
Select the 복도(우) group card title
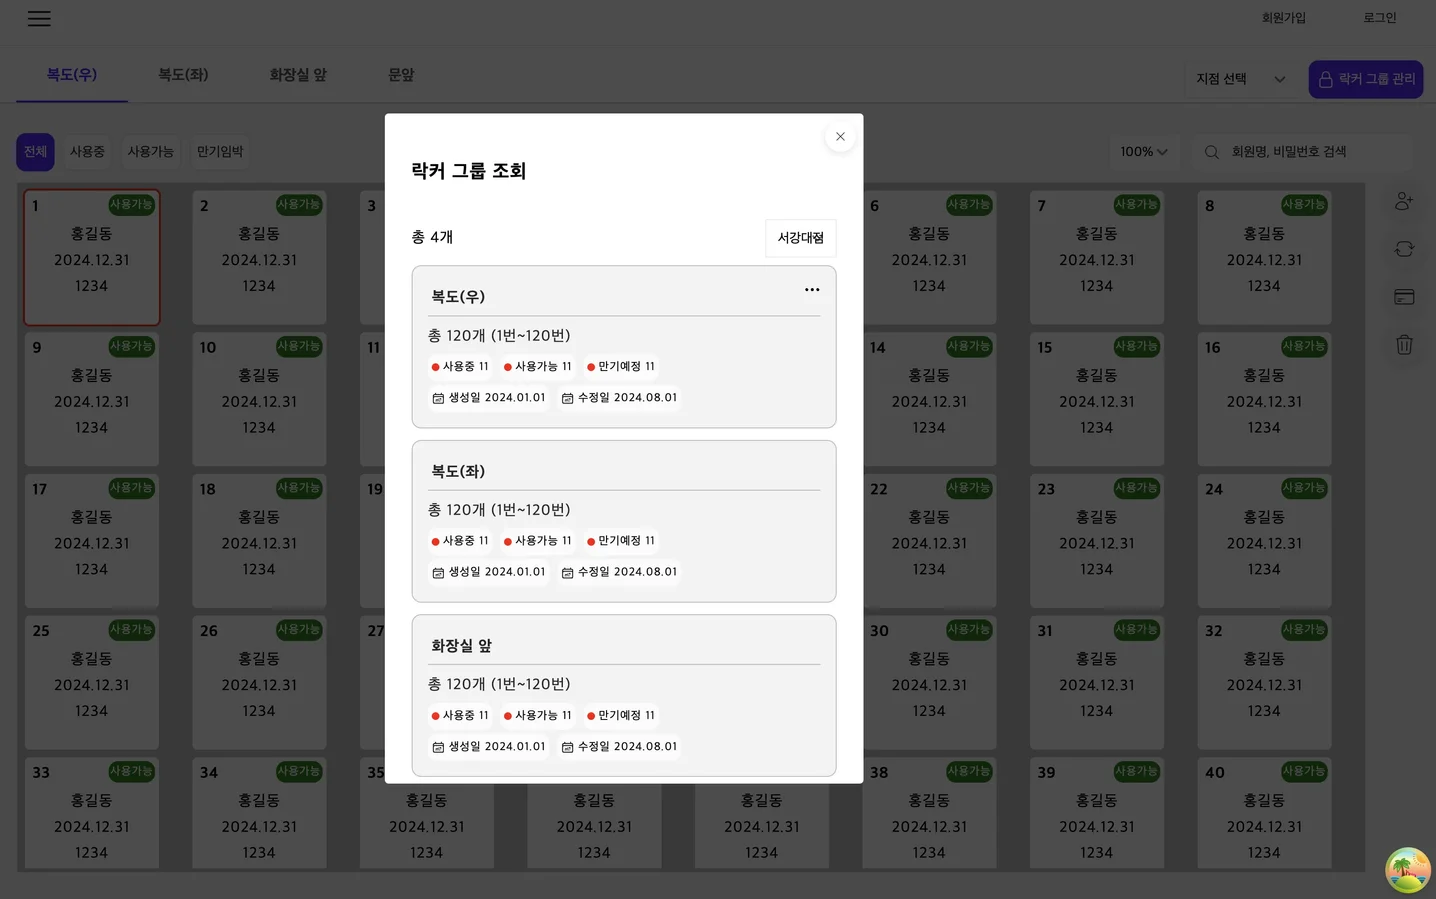point(458,297)
